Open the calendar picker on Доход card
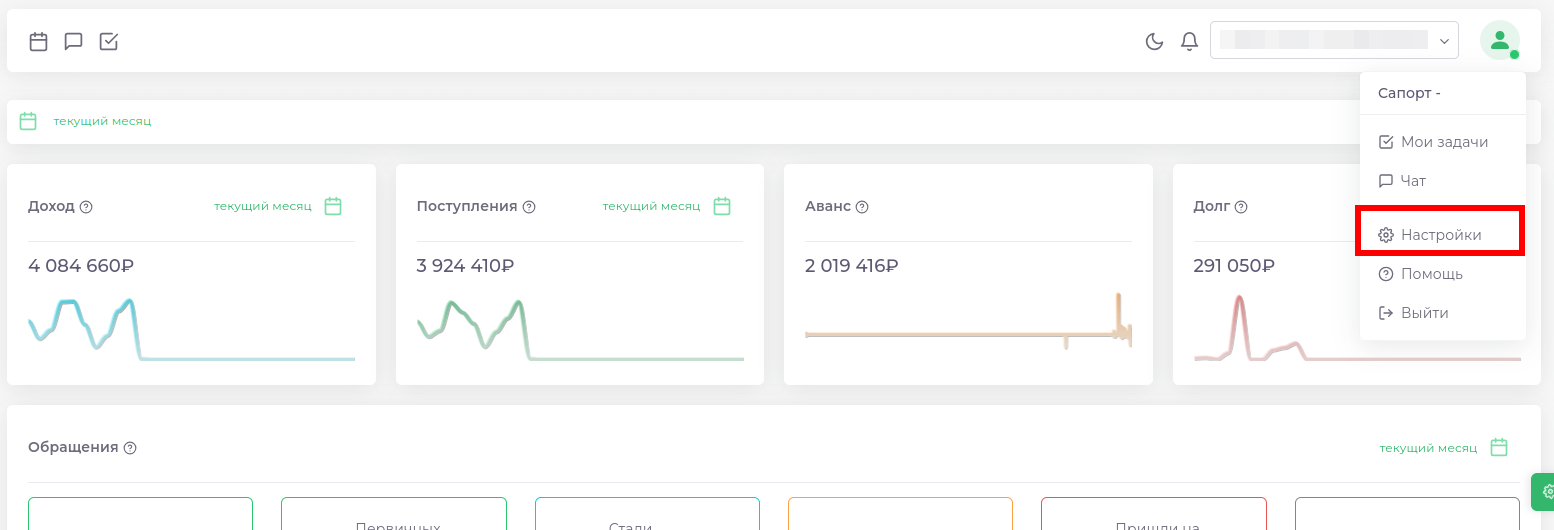The image size is (1554, 530). tap(333, 206)
